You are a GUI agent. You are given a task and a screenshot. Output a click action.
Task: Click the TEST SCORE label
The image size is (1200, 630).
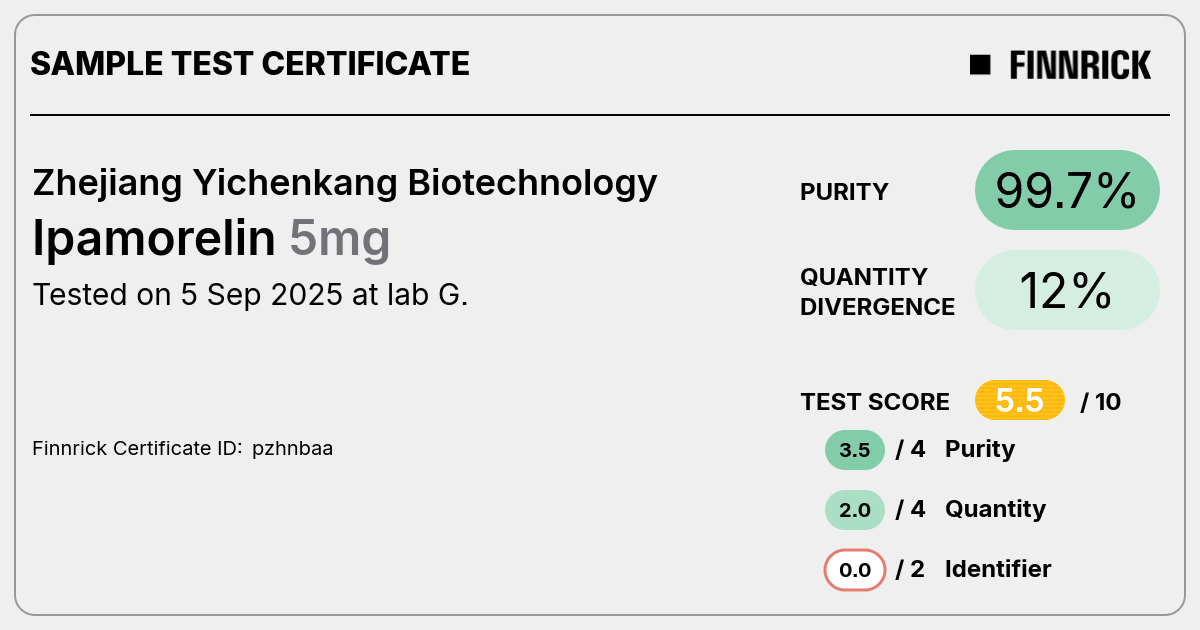click(x=875, y=402)
